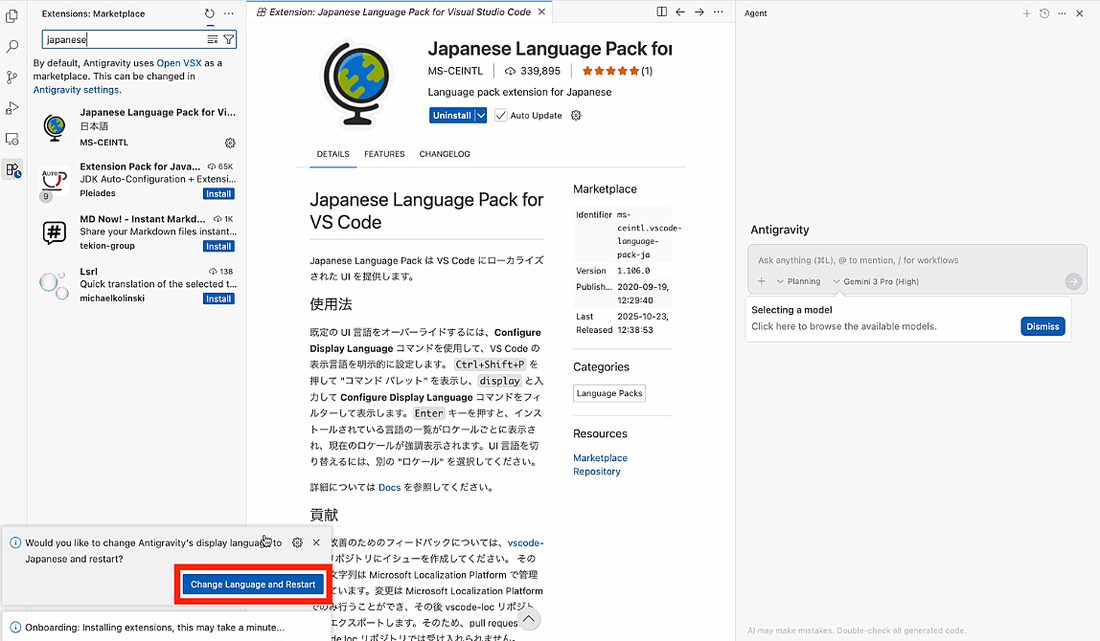Select the 339,895 download count
1100x641 pixels.
(x=532, y=71)
